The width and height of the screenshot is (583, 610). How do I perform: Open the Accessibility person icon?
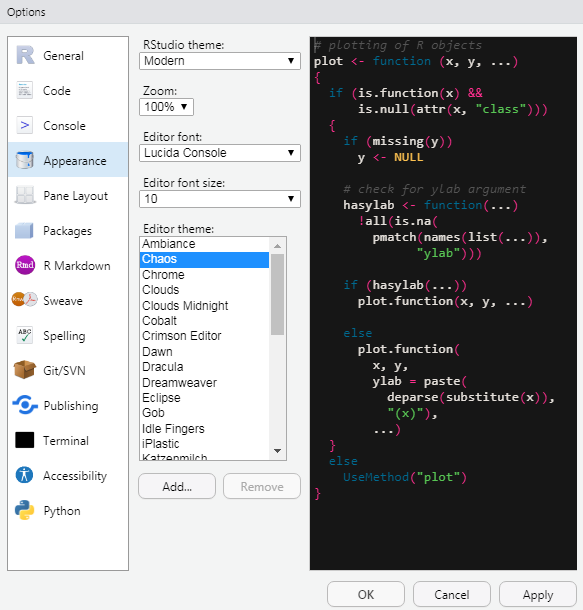pos(25,475)
